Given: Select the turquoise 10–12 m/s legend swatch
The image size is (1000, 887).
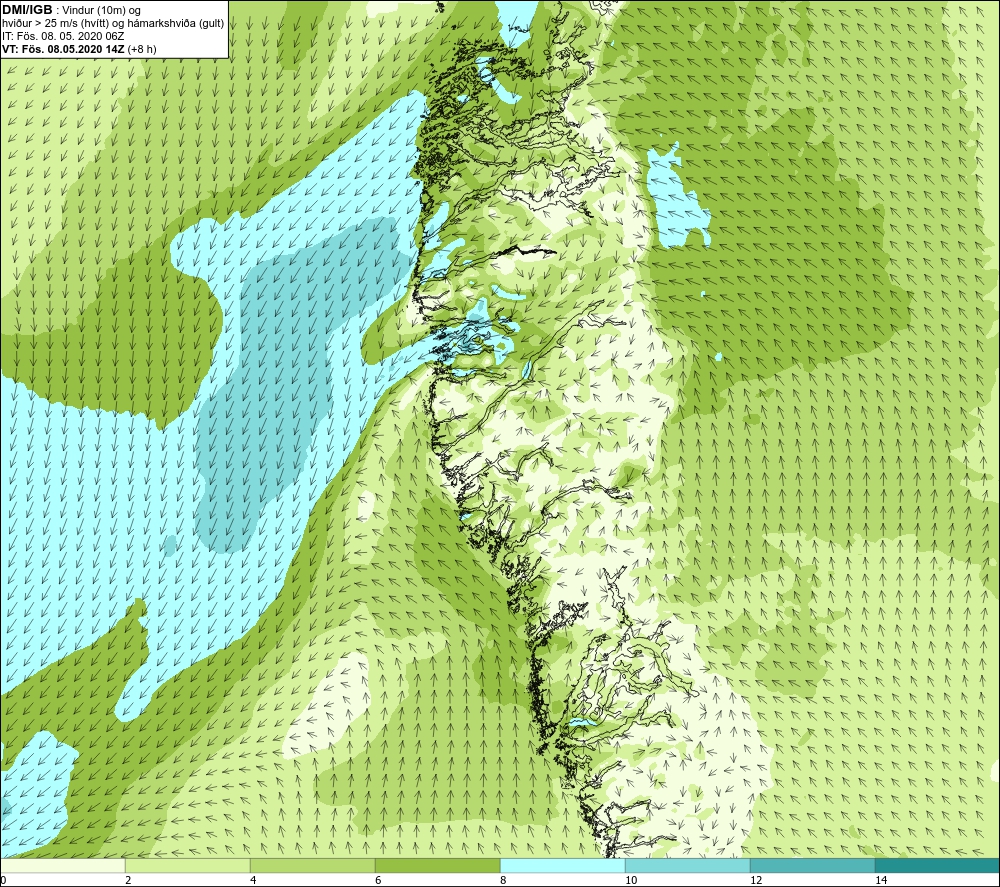Looking at the screenshot, I should click(x=688, y=865).
